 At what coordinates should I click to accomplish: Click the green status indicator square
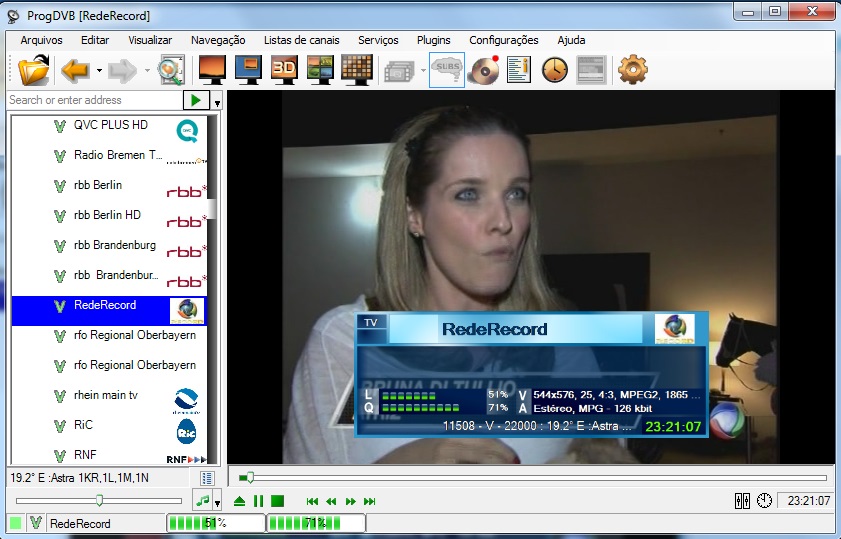click(x=16, y=523)
